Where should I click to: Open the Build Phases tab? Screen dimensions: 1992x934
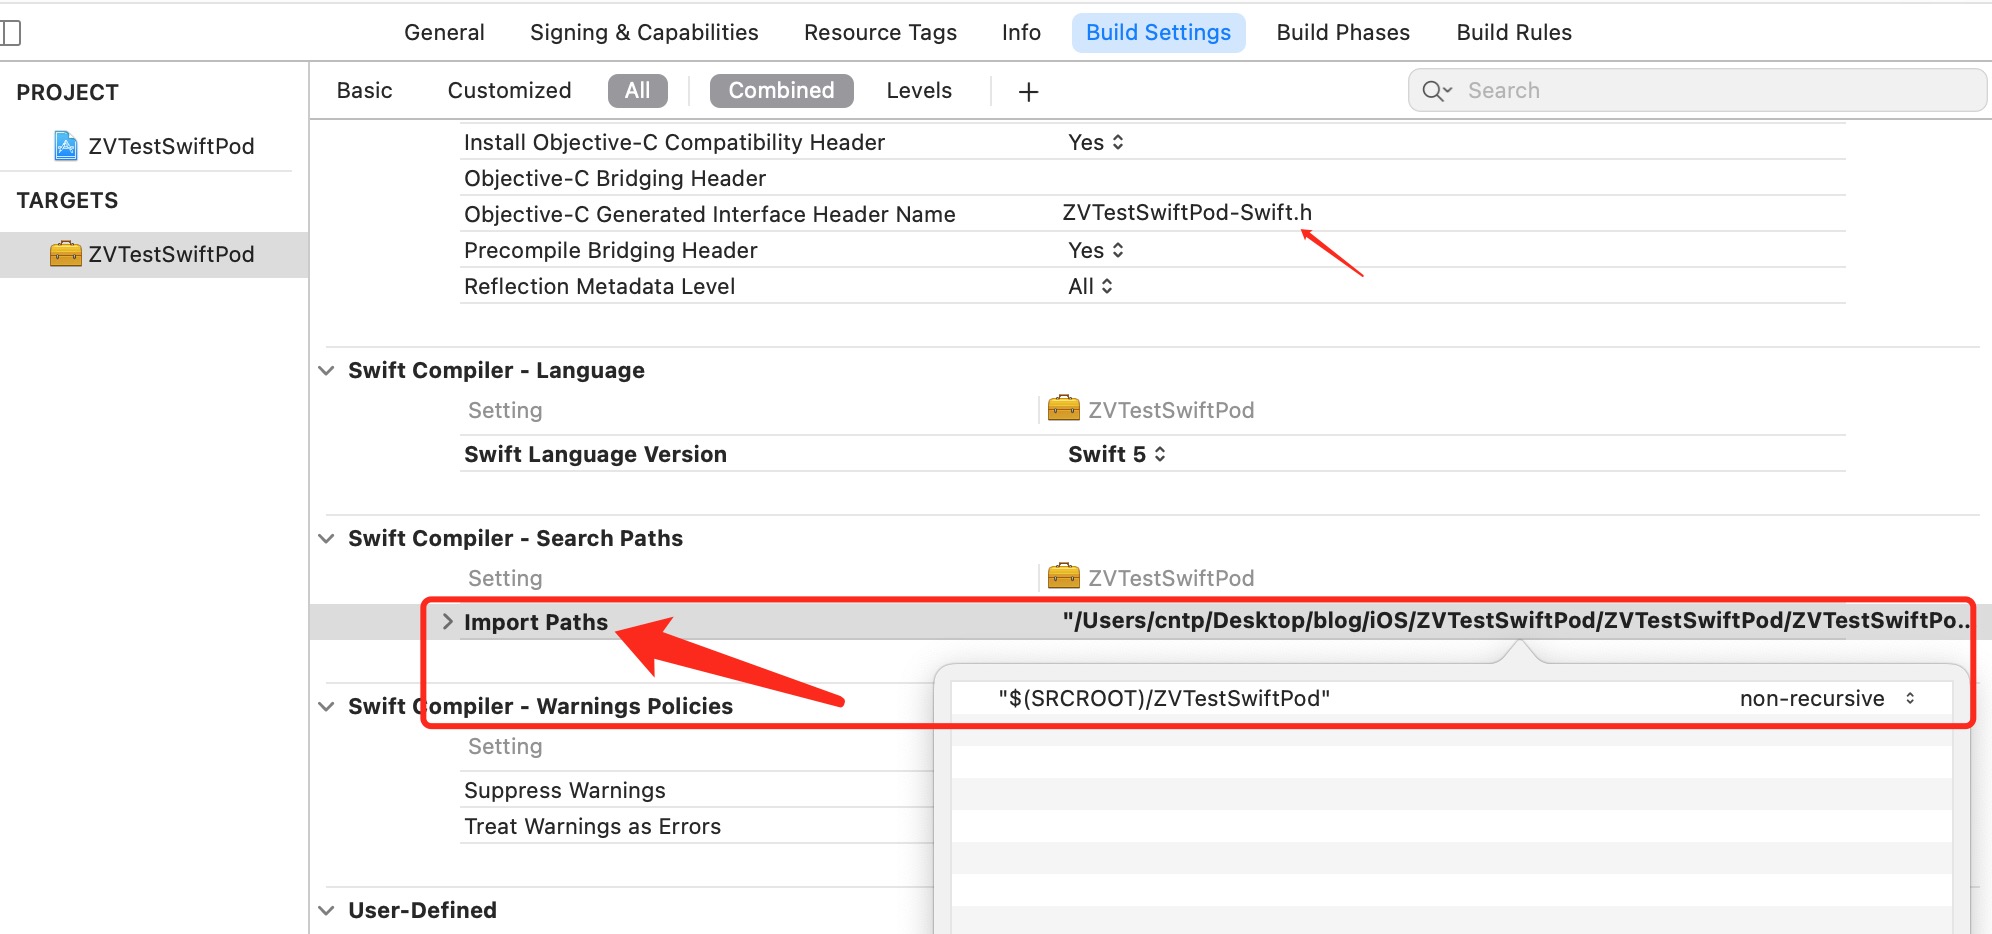1342,33
